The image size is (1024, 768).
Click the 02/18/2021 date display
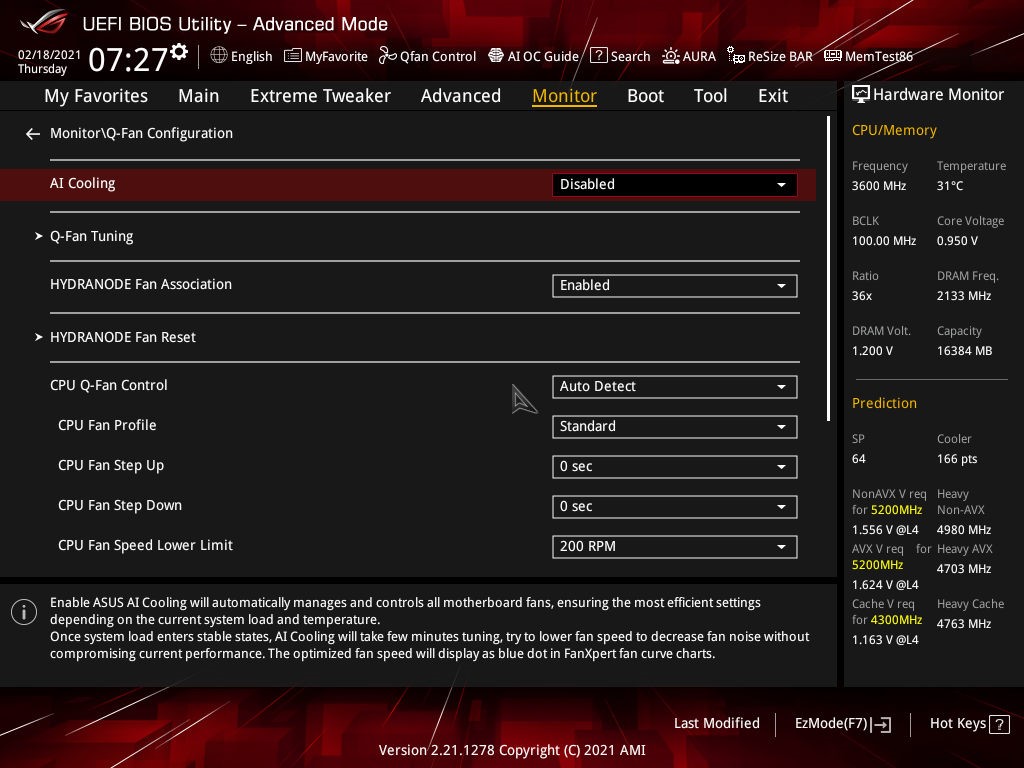point(49,55)
